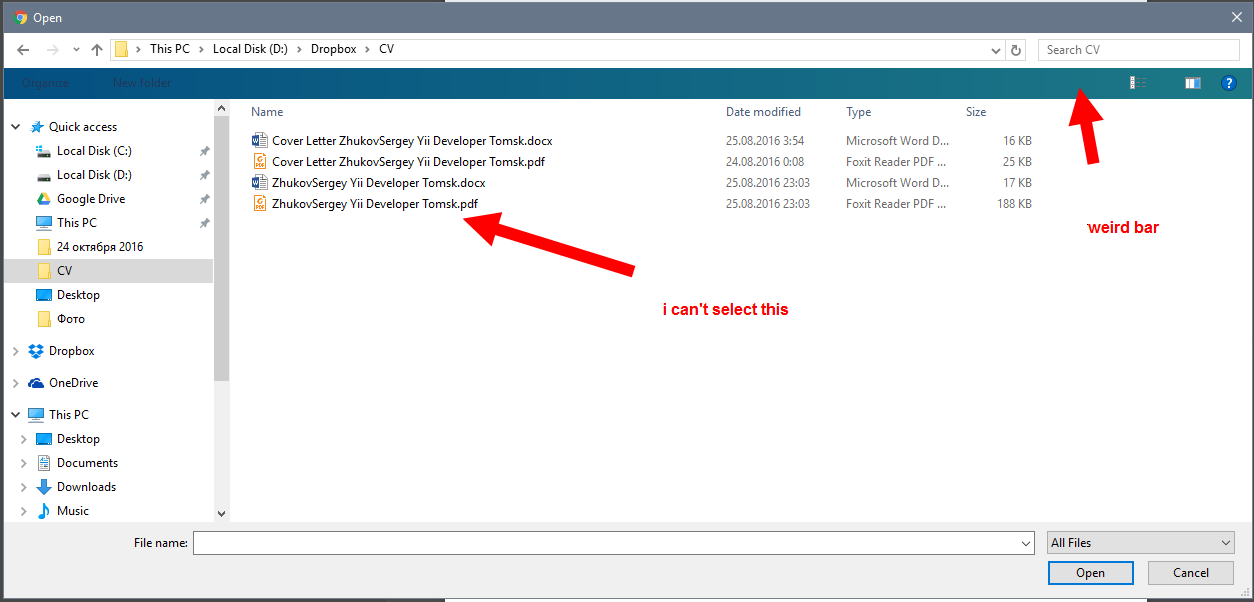Open Local Disk (C:) in sidebar
Screen dimensions: 1254x602
pyautogui.click(x=93, y=151)
